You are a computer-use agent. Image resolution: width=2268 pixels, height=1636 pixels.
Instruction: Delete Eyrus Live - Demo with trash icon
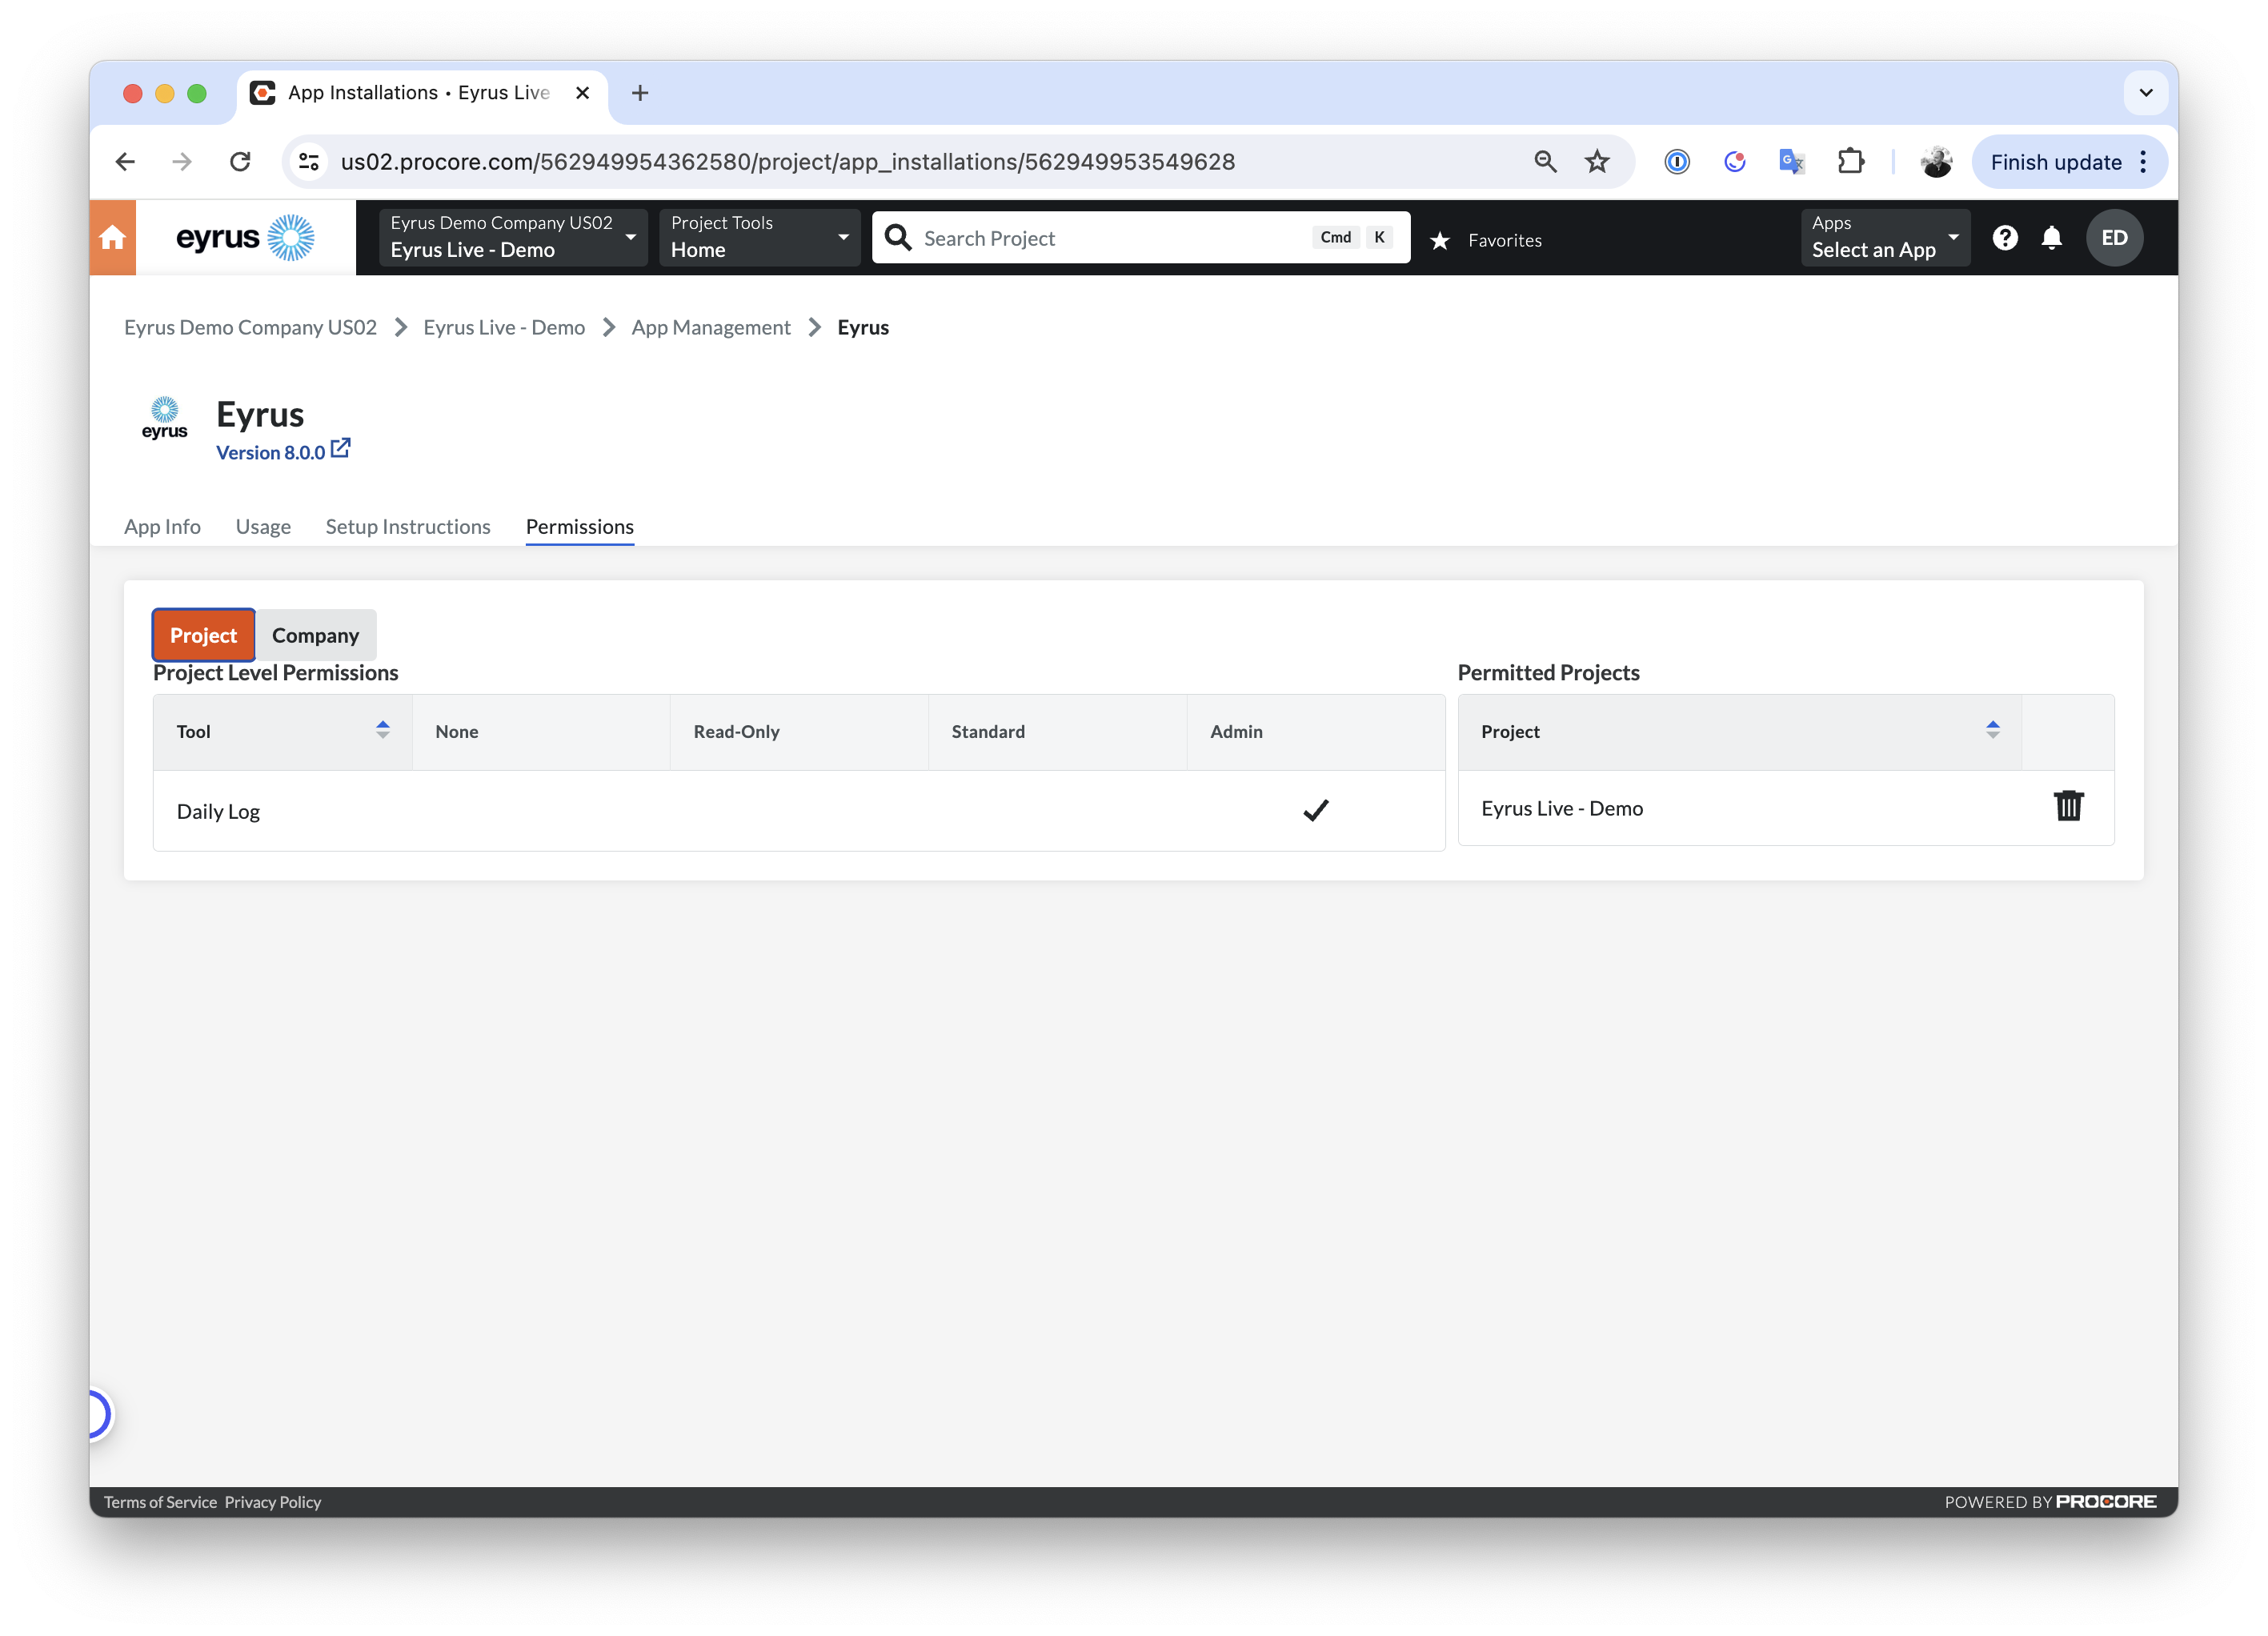coord(2068,806)
